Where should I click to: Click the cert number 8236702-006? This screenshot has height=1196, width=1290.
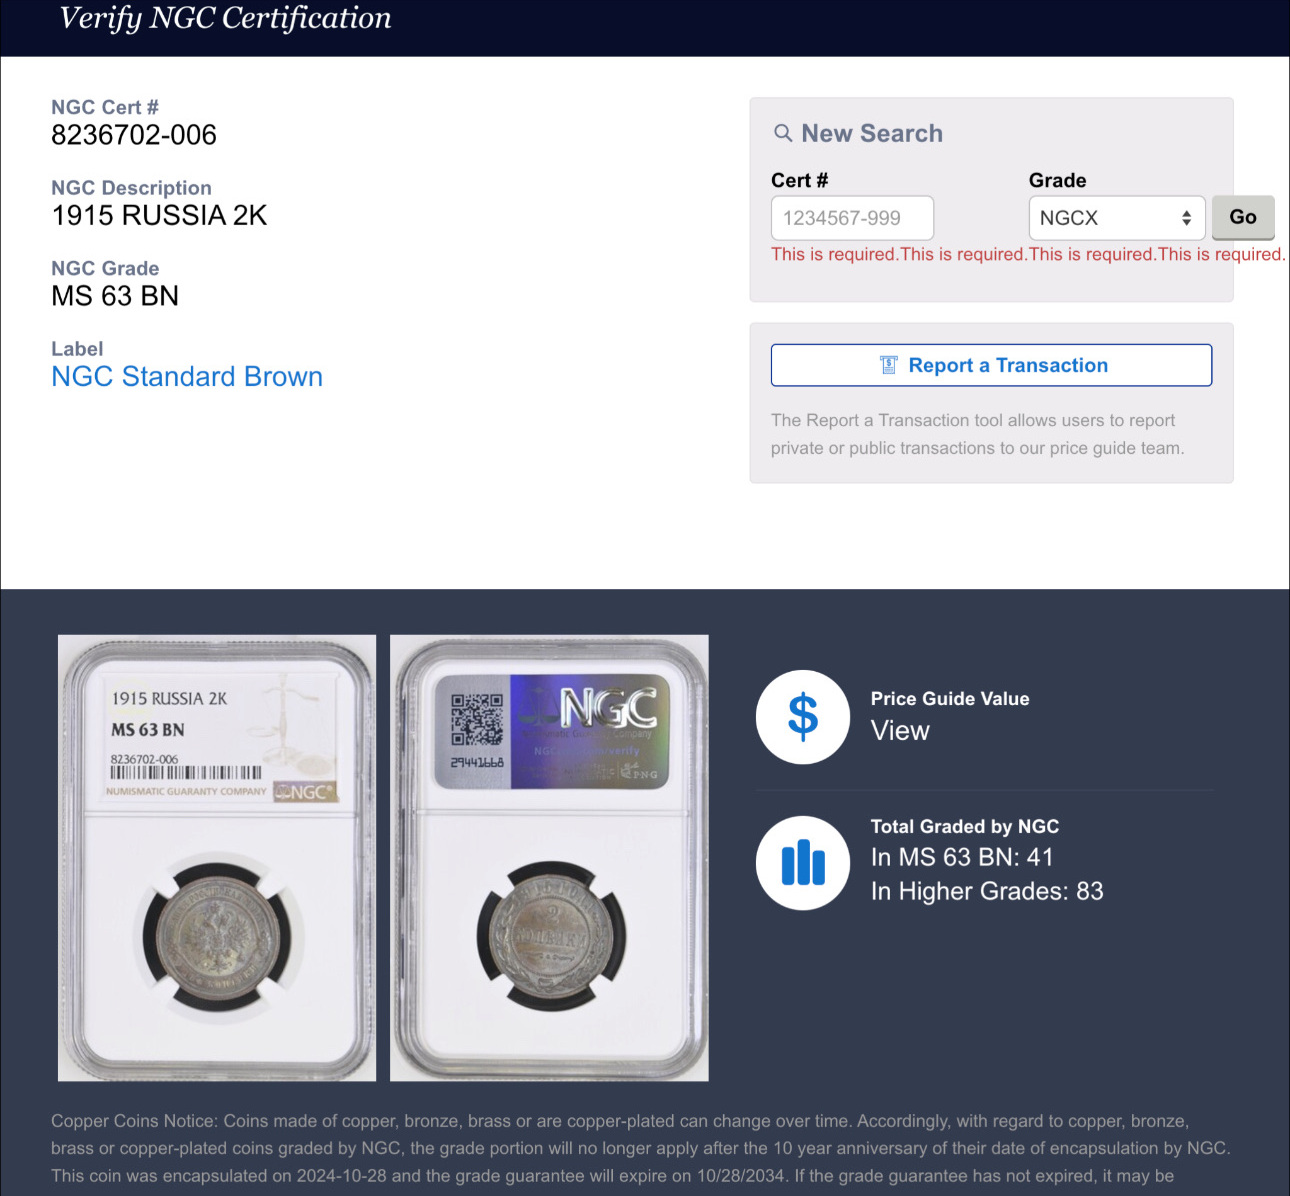click(134, 135)
